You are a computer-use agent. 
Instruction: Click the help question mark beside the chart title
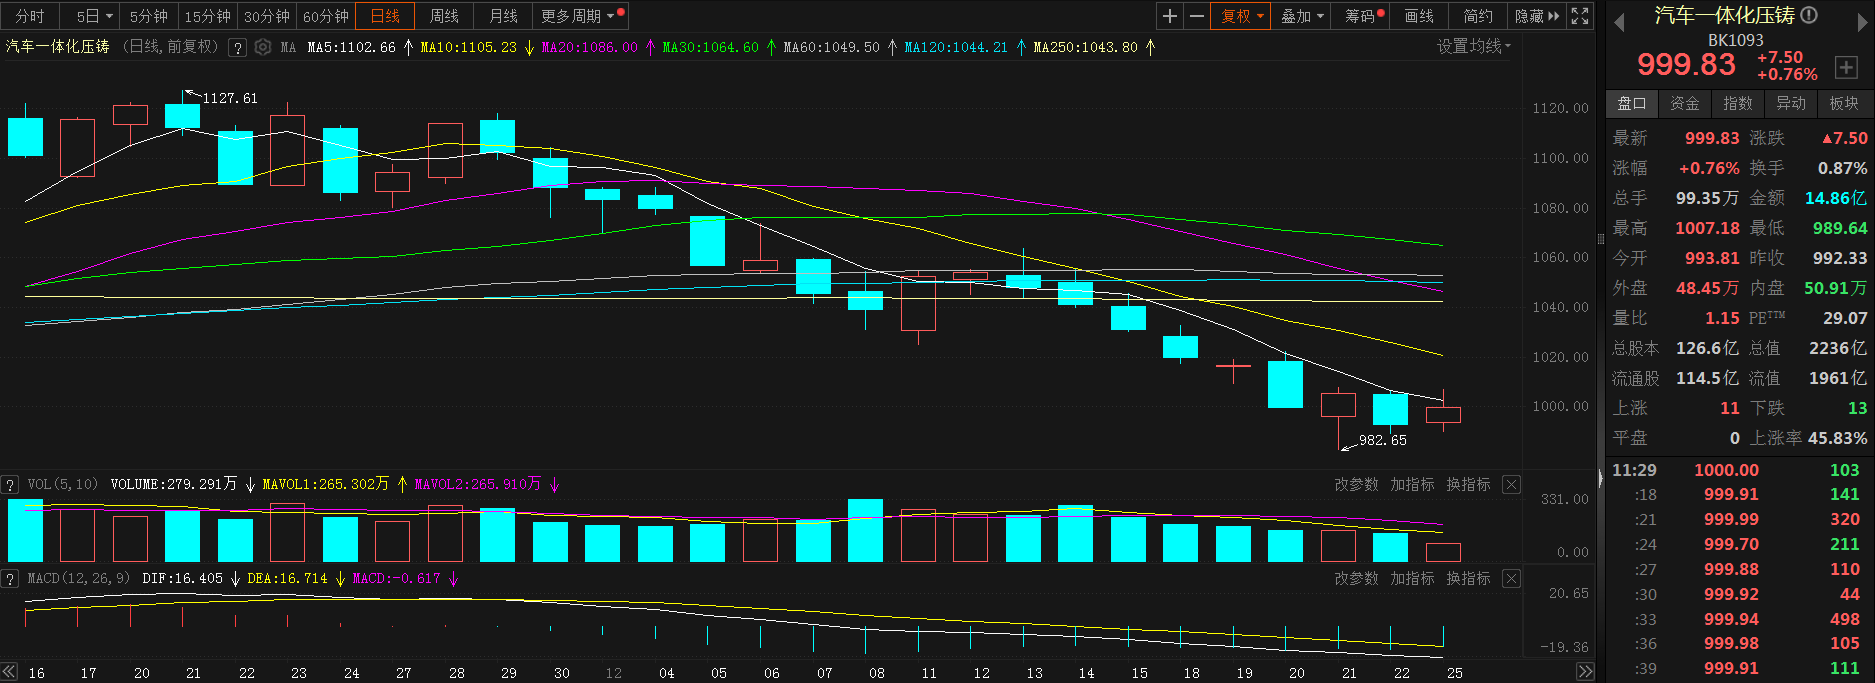click(x=237, y=47)
